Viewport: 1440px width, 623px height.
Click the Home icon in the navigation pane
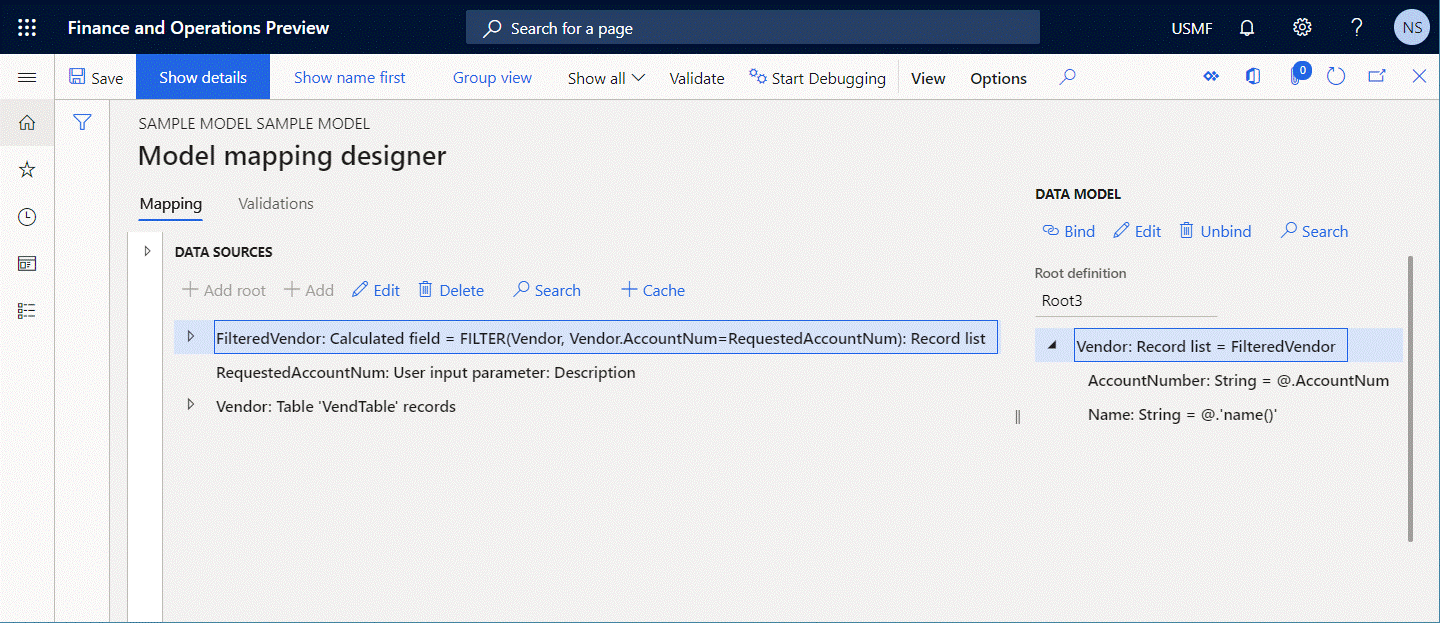pyautogui.click(x=26, y=122)
